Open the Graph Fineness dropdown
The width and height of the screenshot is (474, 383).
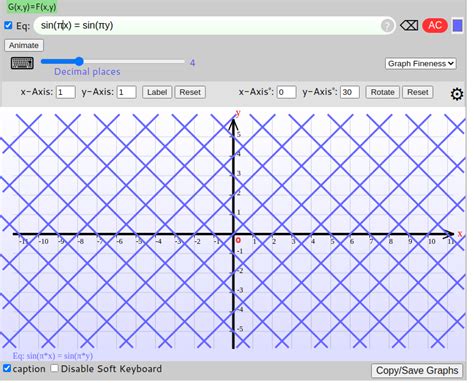point(421,63)
